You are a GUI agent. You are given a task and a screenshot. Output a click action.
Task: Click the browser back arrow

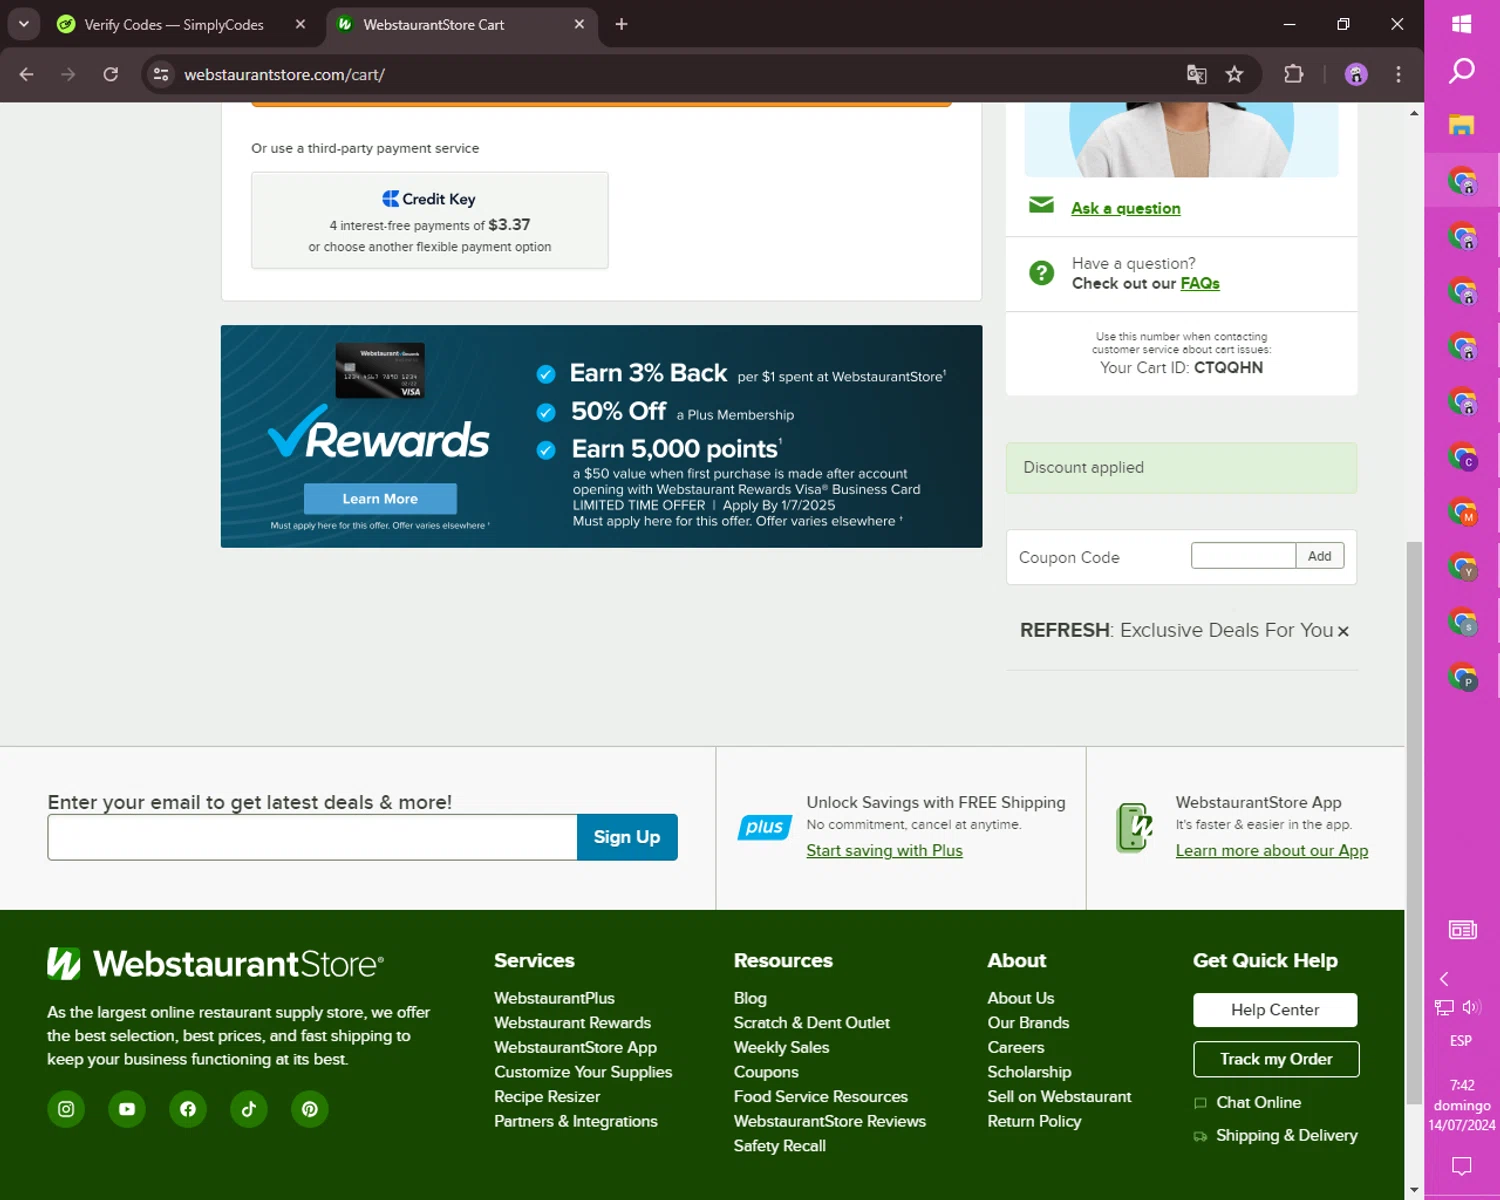pos(27,74)
